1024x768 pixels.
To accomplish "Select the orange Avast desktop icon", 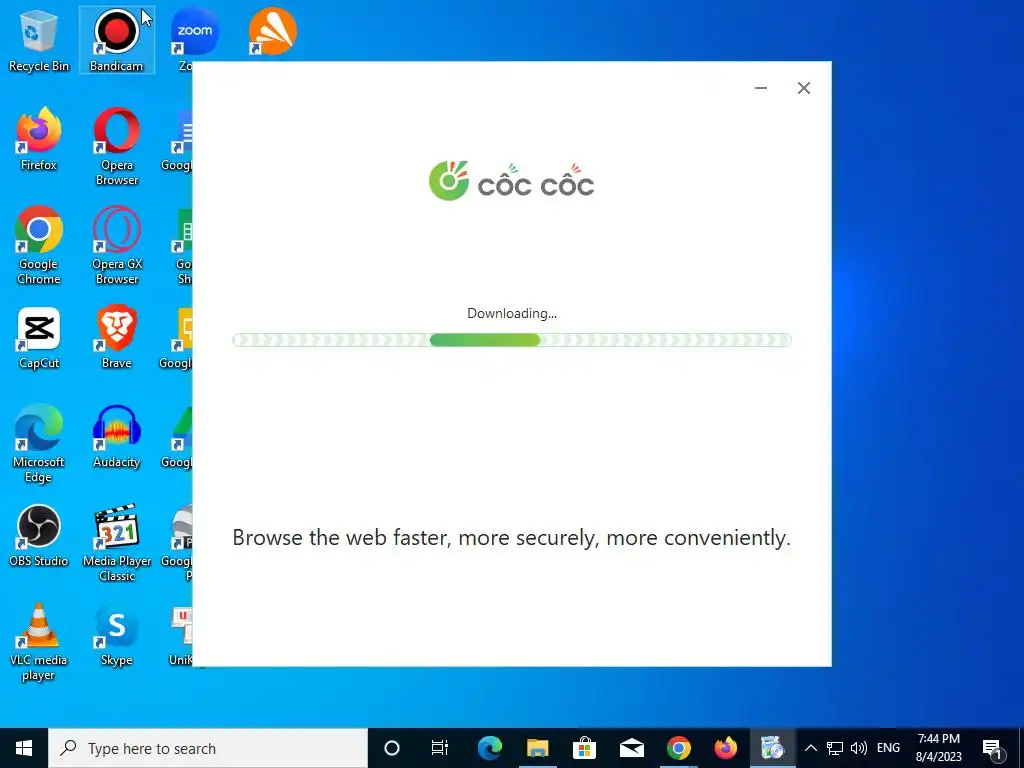I will point(272,31).
